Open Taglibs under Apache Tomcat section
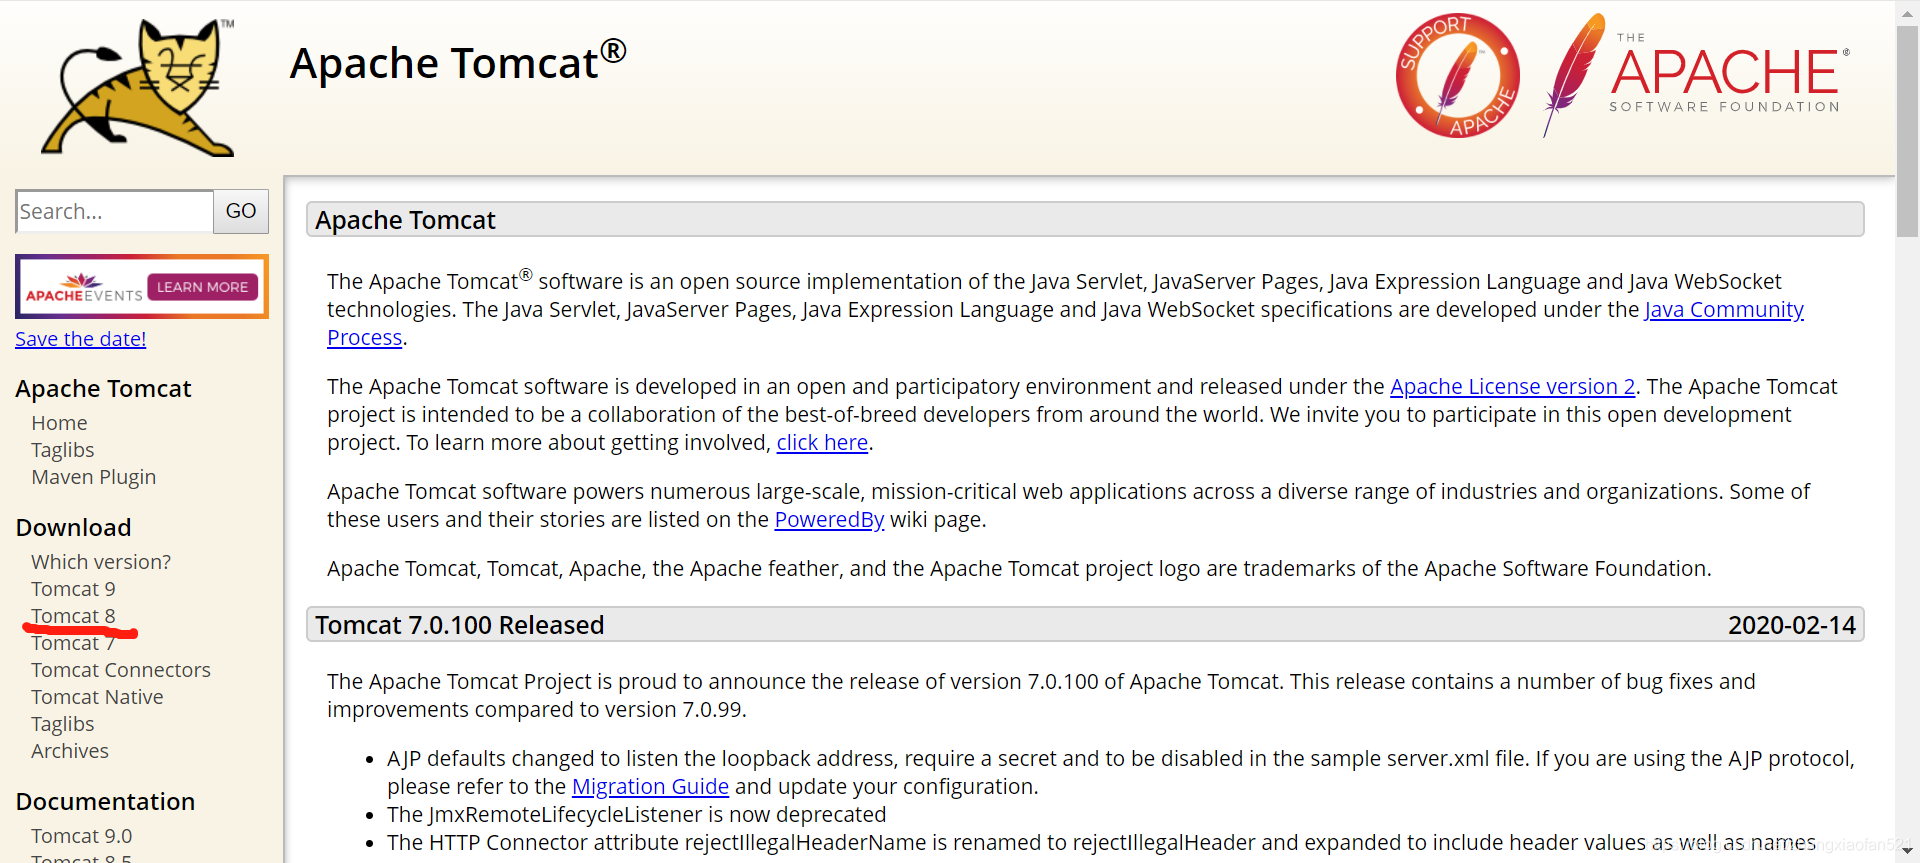Screen dimensions: 1920x863 (x=63, y=450)
